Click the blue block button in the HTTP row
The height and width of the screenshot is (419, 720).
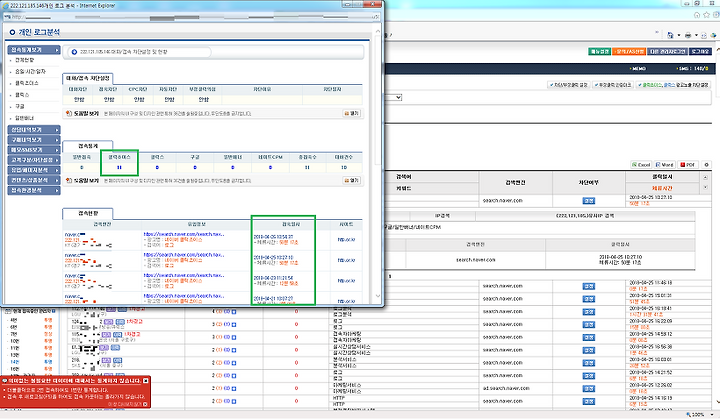[589, 402]
